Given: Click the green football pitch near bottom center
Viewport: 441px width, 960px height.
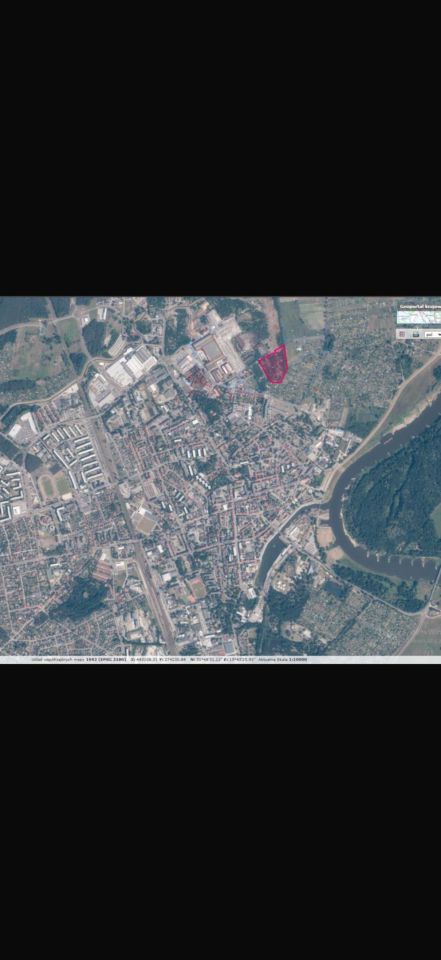Looking at the screenshot, I should click(x=197, y=590).
